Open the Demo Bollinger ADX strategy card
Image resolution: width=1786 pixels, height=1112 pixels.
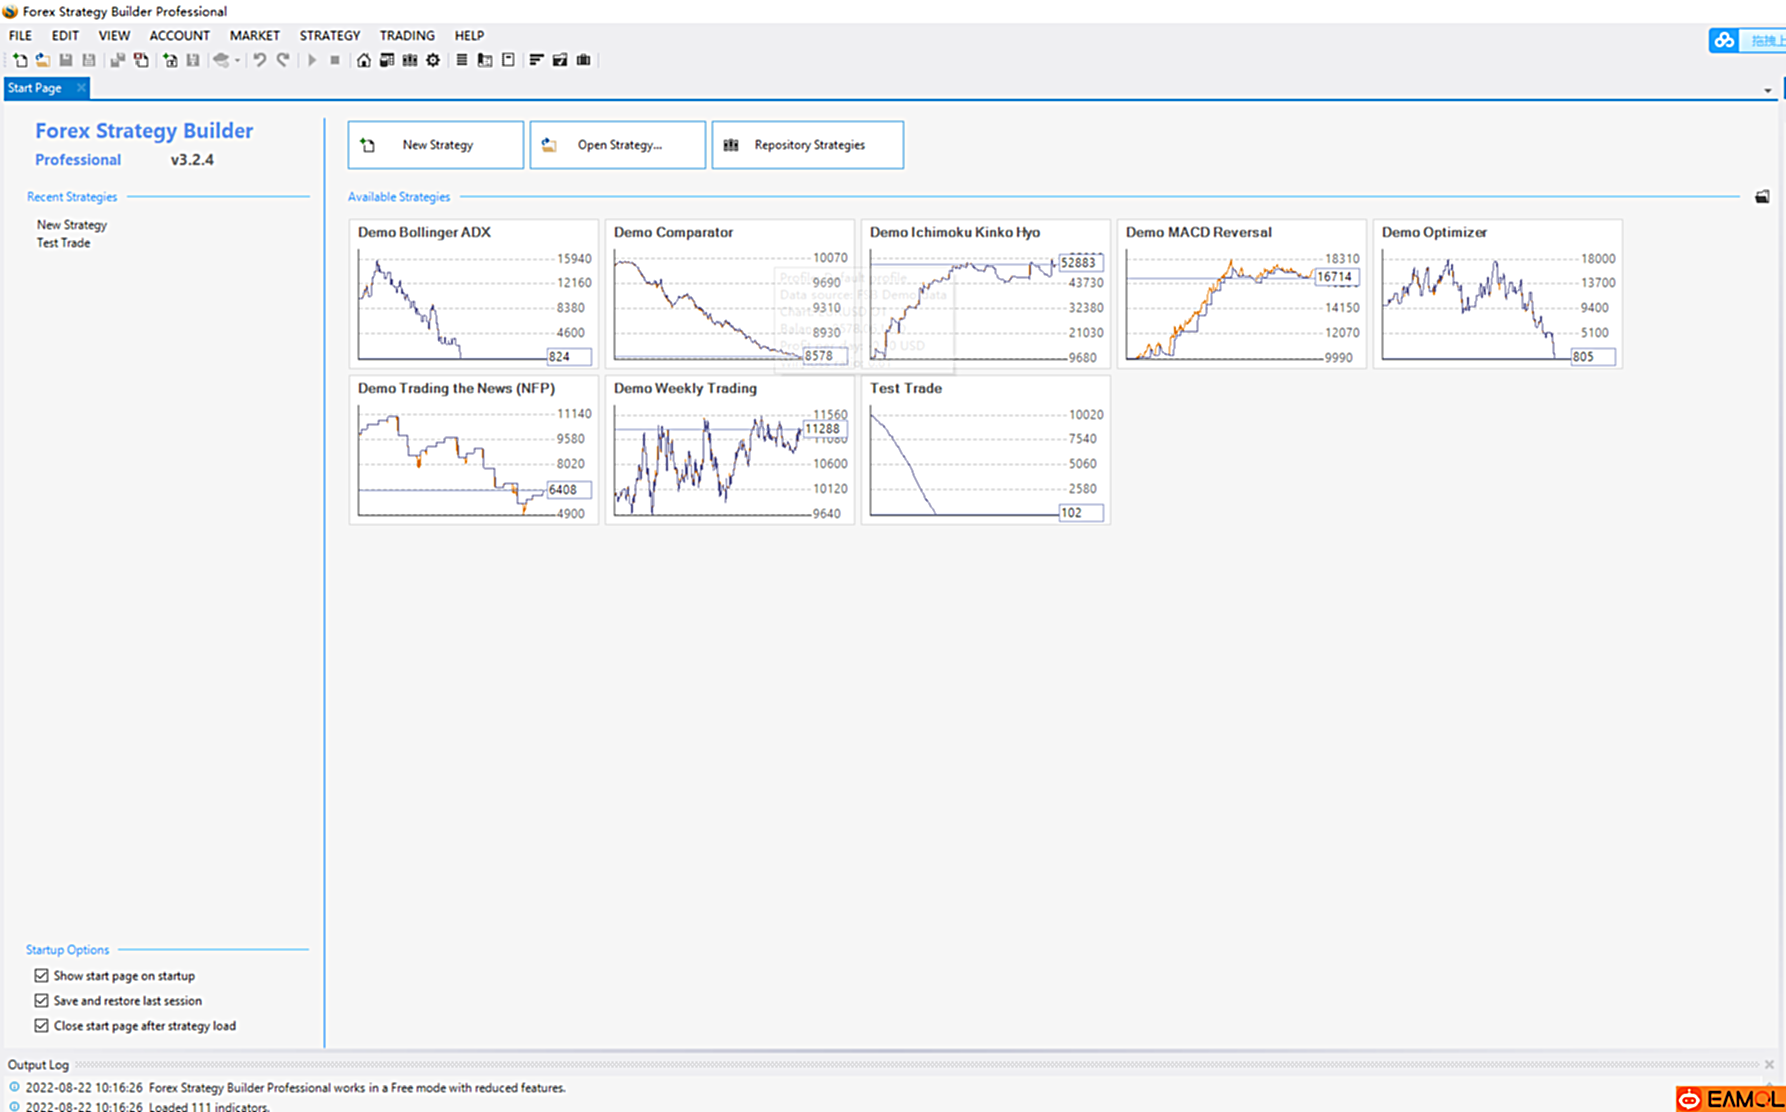coord(474,294)
